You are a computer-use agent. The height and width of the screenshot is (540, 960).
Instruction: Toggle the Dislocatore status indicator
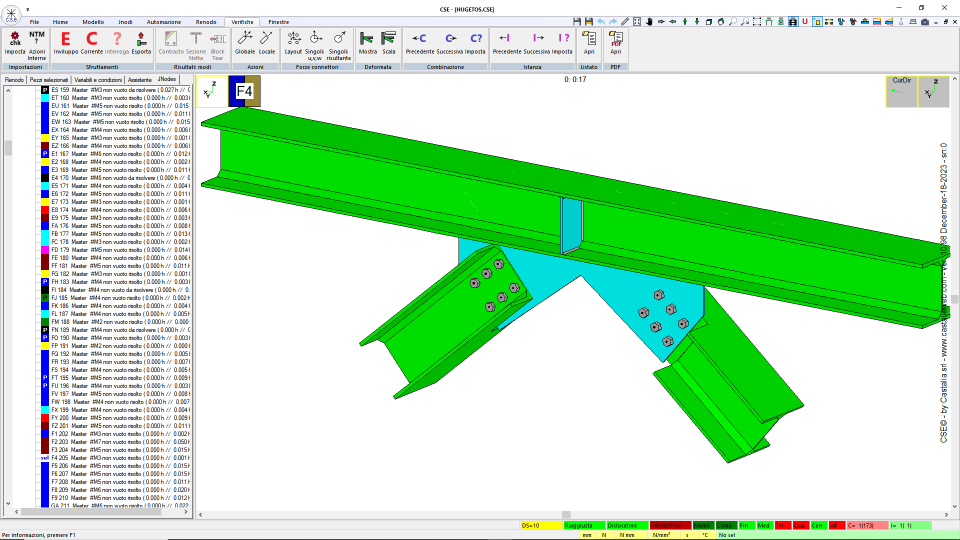pyautogui.click(x=627, y=525)
